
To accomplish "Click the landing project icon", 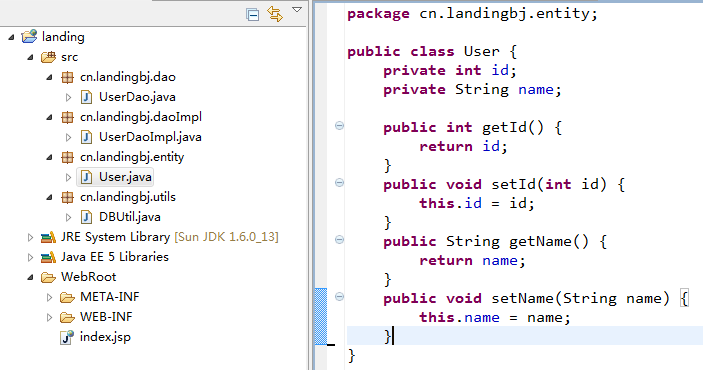I will 30,36.
